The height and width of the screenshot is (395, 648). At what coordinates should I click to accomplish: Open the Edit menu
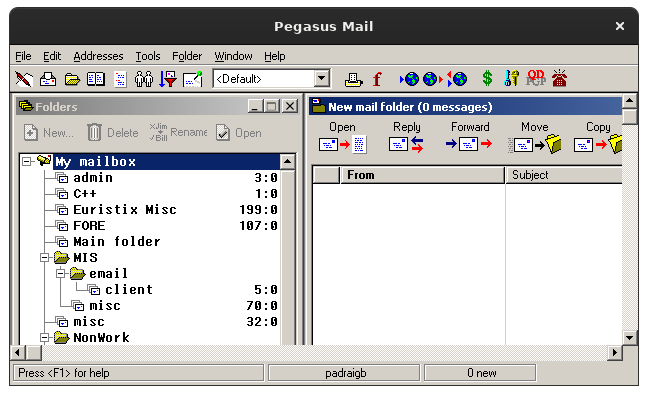[x=52, y=56]
